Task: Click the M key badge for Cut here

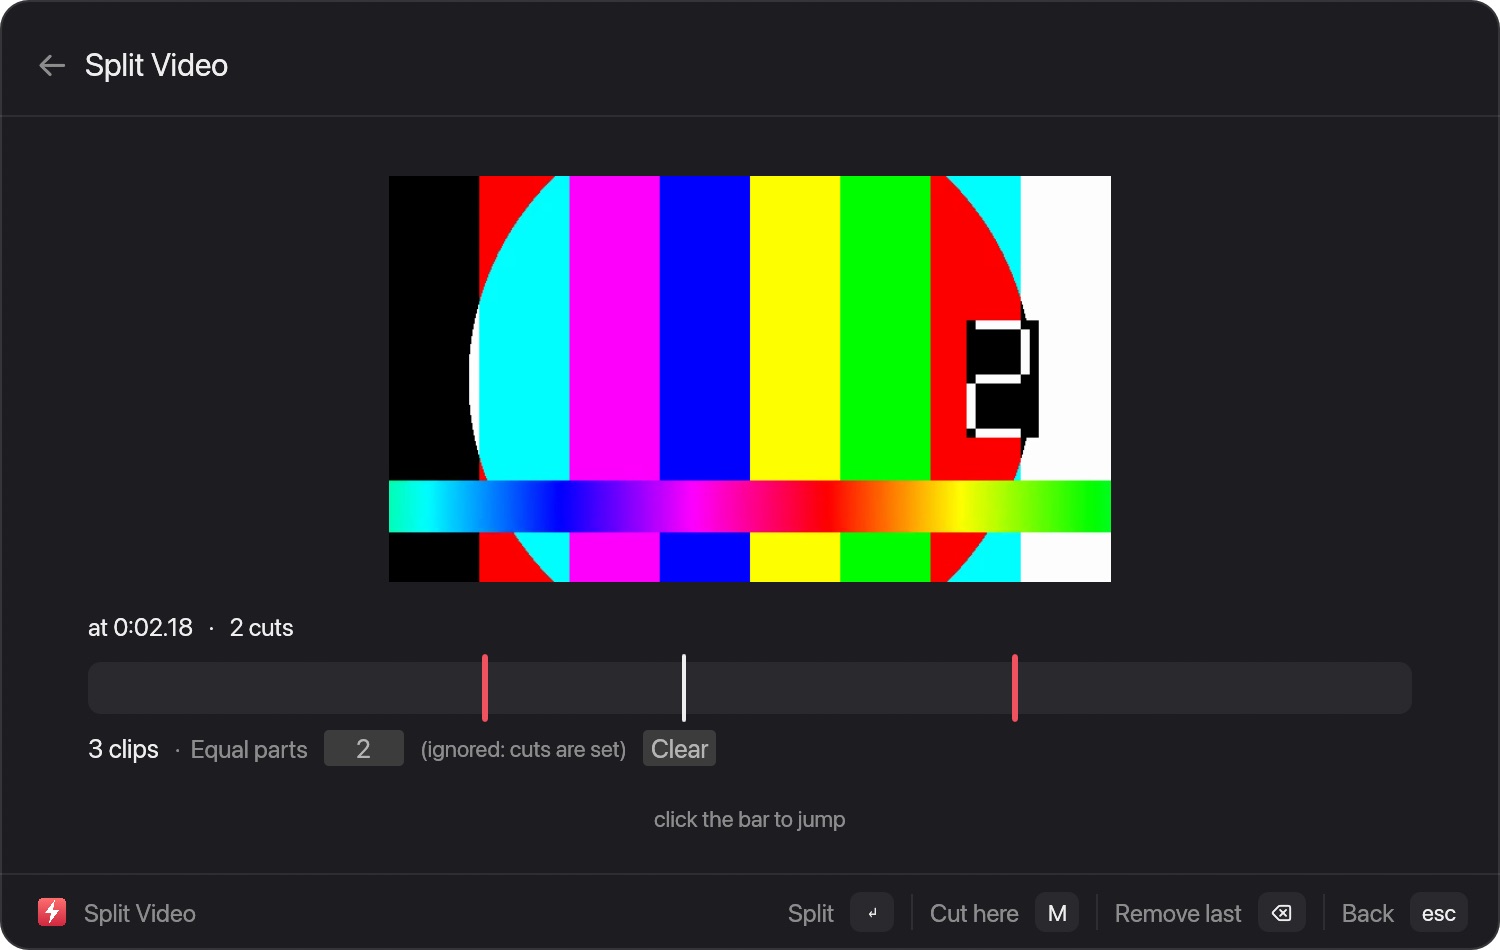Action: (1057, 913)
